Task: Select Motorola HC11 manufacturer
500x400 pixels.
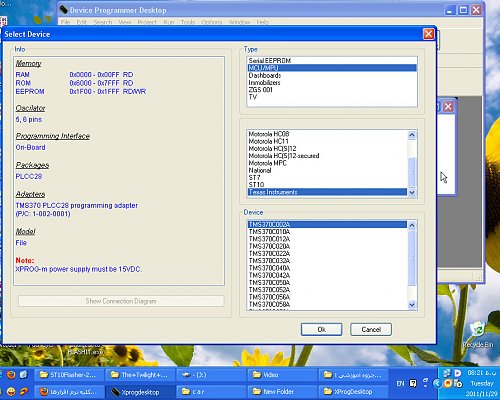Action: point(328,141)
